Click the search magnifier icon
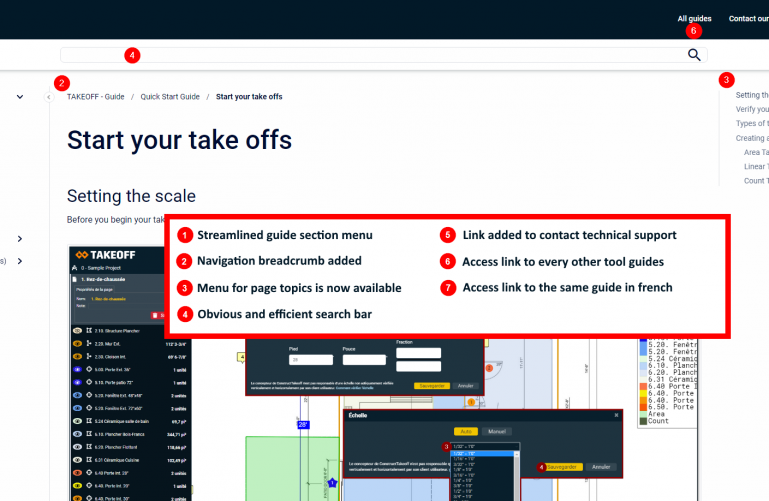Viewport: 769px width, 501px height. [x=694, y=55]
